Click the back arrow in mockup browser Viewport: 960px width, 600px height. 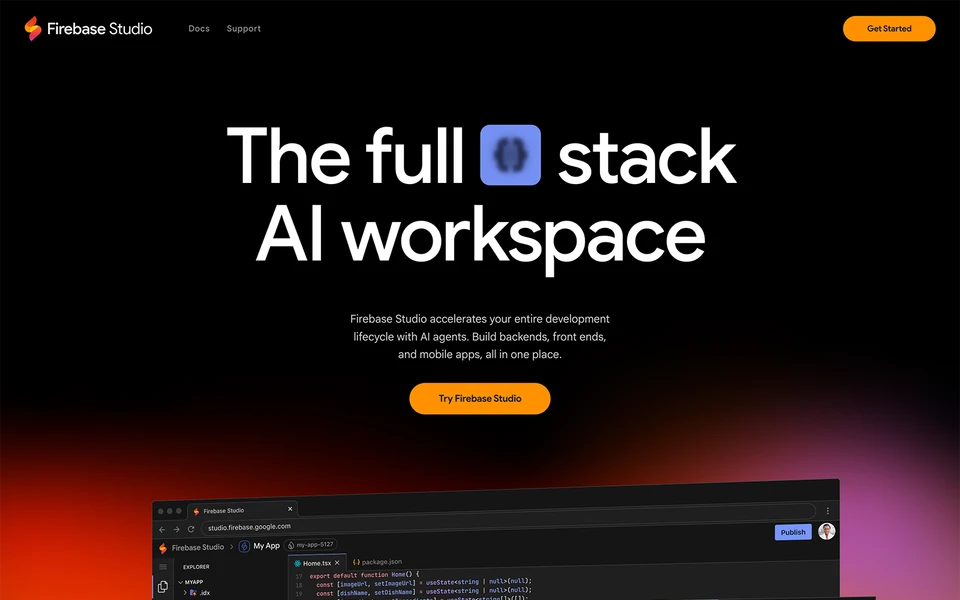162,530
